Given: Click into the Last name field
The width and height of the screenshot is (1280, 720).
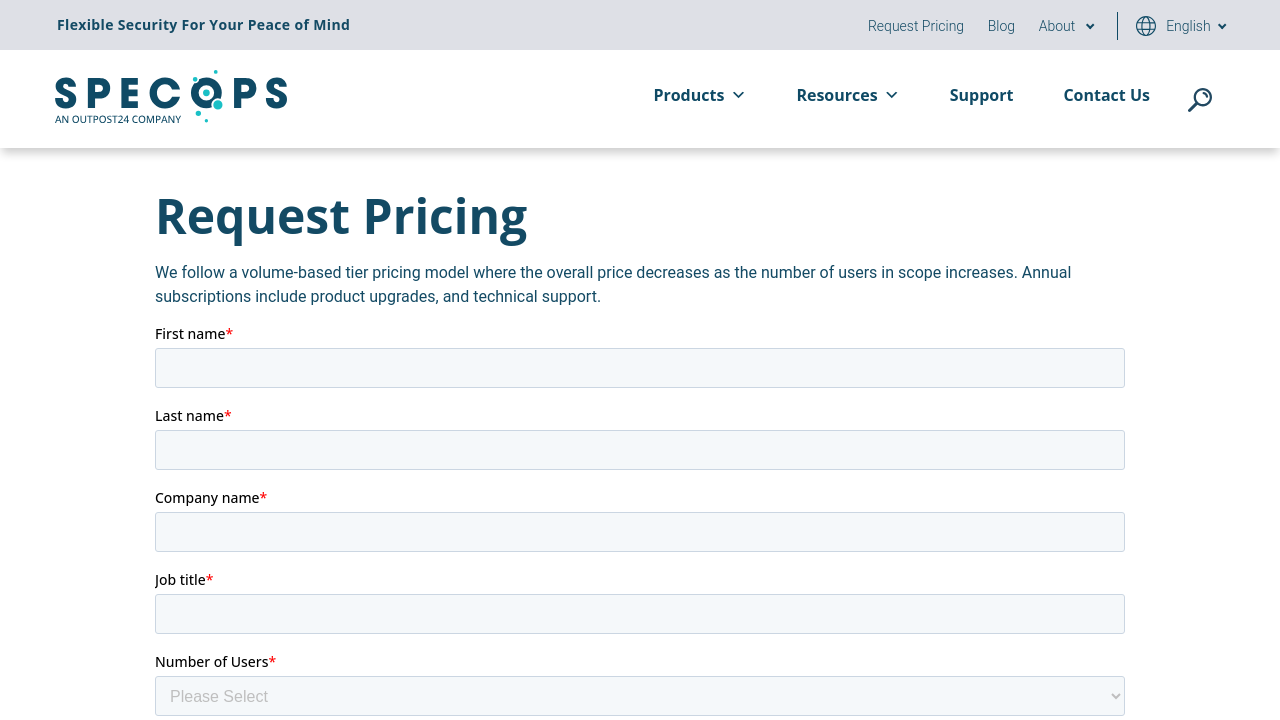Looking at the screenshot, I should (x=640, y=450).
